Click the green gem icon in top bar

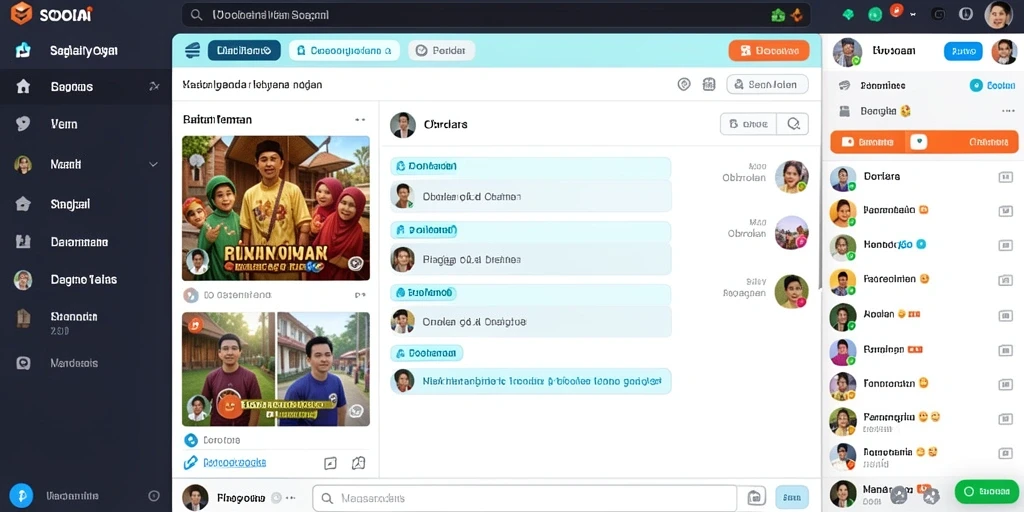click(x=848, y=14)
